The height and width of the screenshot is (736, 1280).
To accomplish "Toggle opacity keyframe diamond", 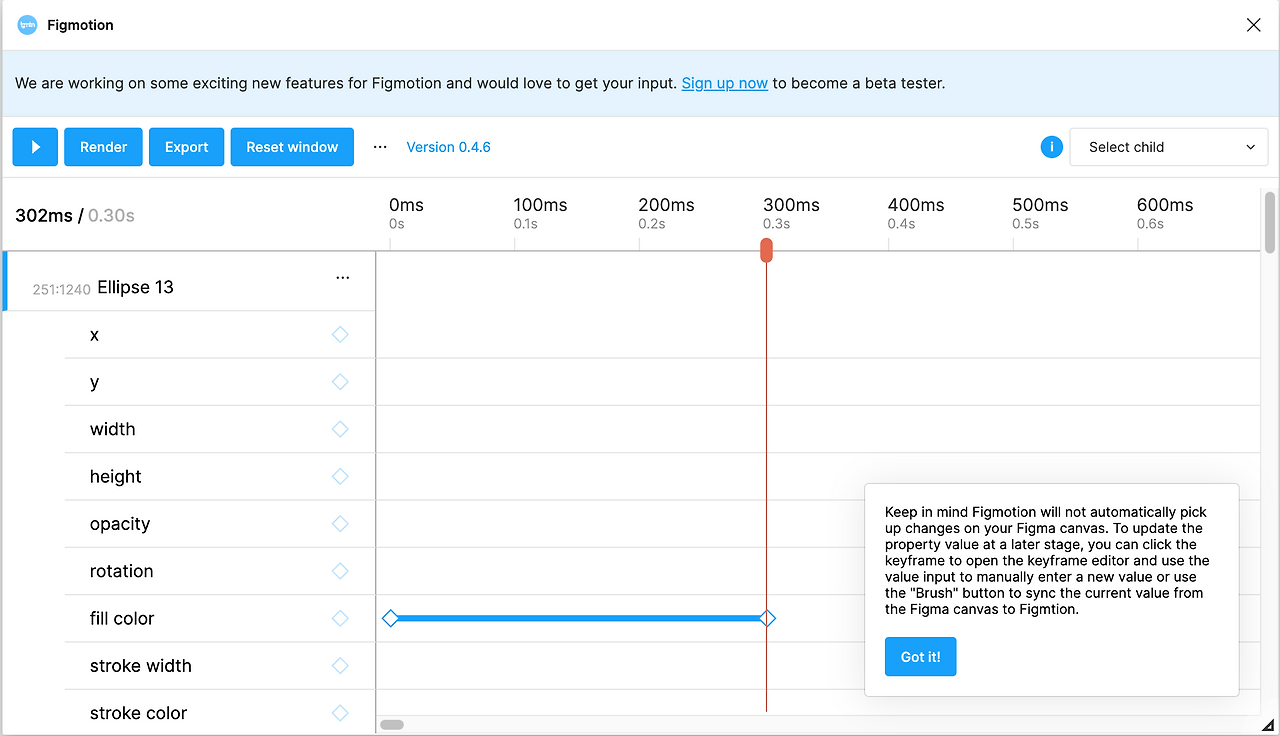I will coord(340,524).
